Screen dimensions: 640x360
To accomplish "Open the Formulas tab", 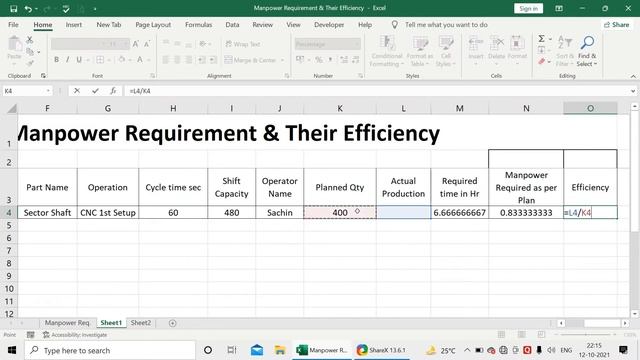I will (x=198, y=24).
